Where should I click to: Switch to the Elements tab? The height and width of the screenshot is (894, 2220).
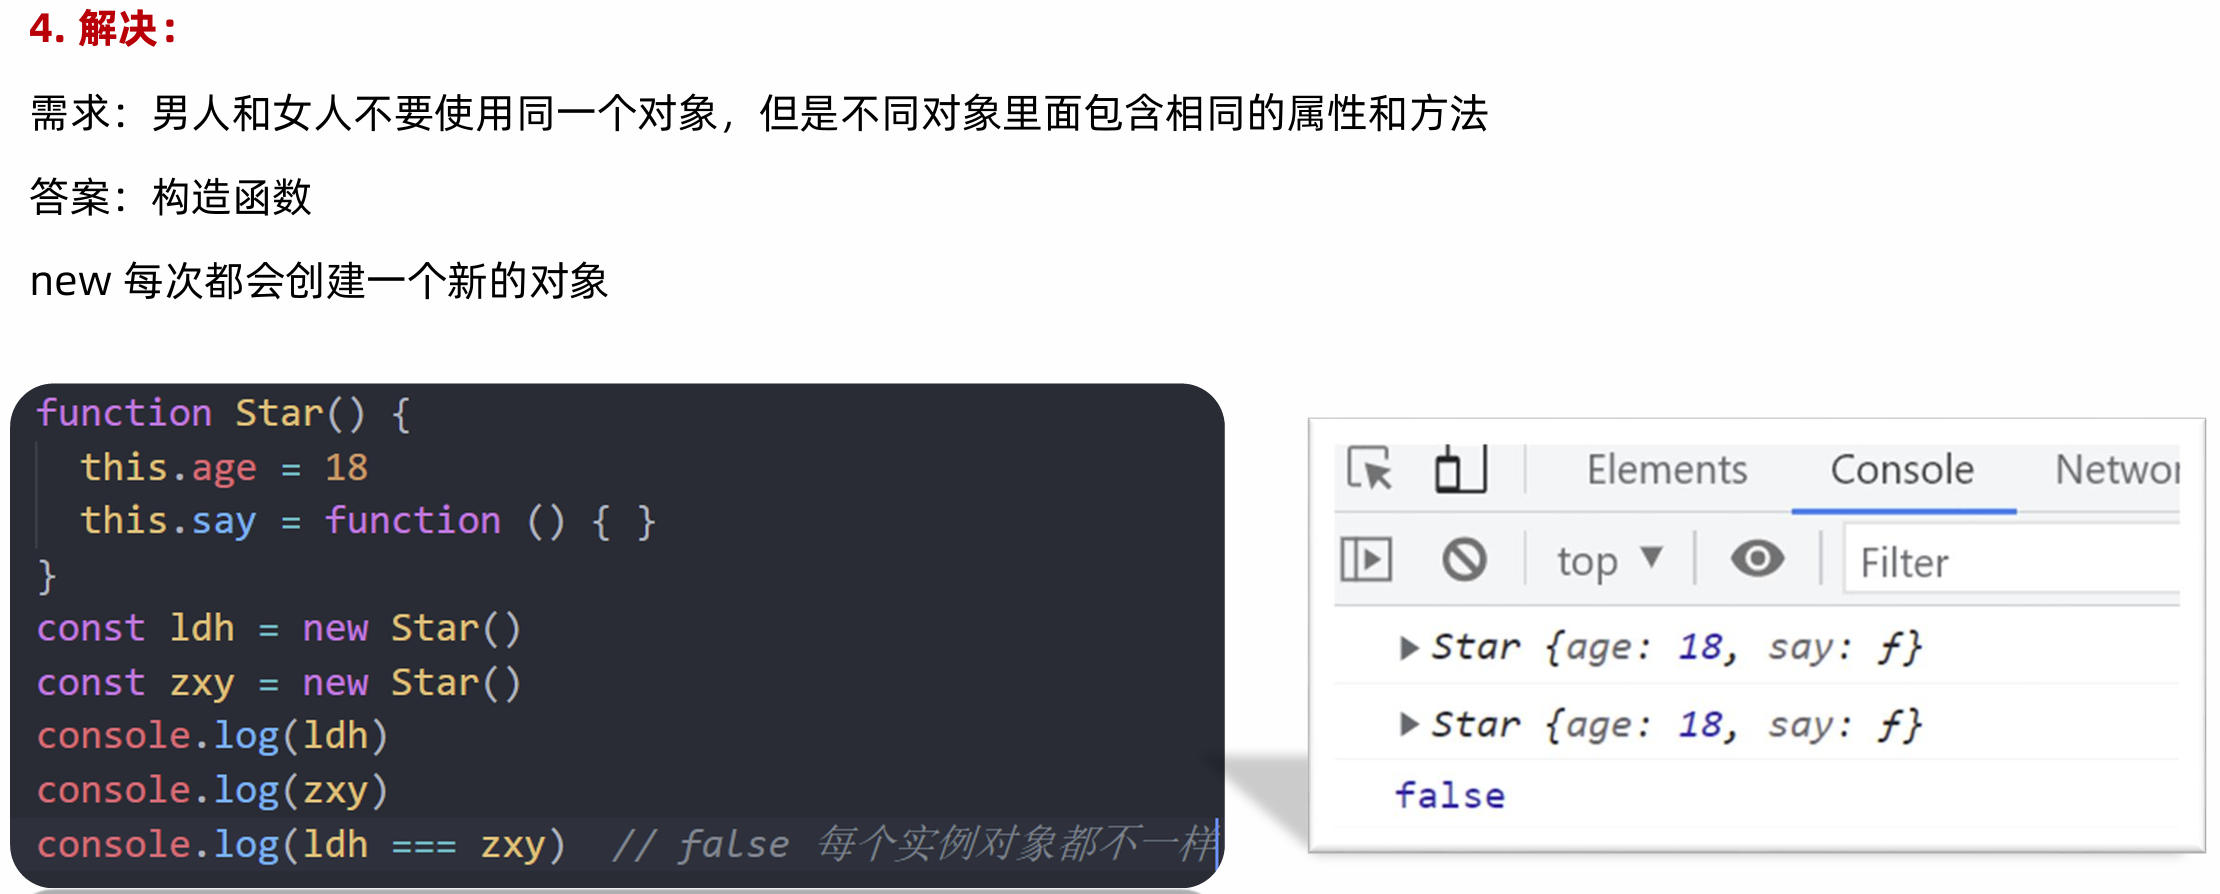[1667, 470]
